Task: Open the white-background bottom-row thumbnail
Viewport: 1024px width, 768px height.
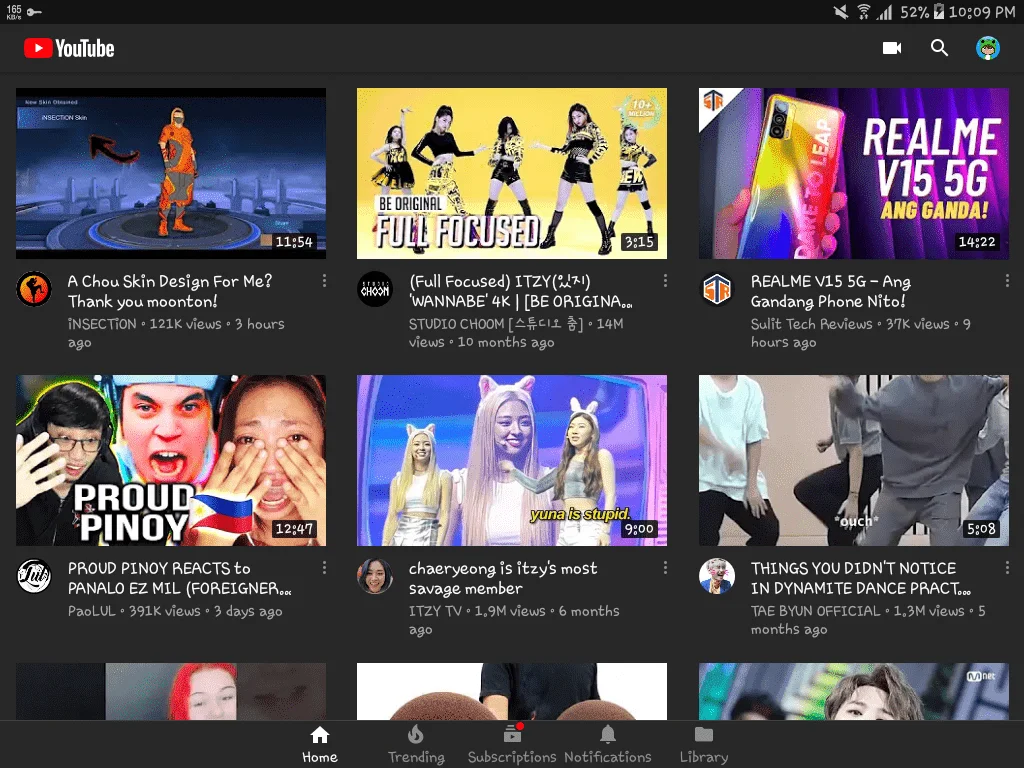Action: point(512,692)
